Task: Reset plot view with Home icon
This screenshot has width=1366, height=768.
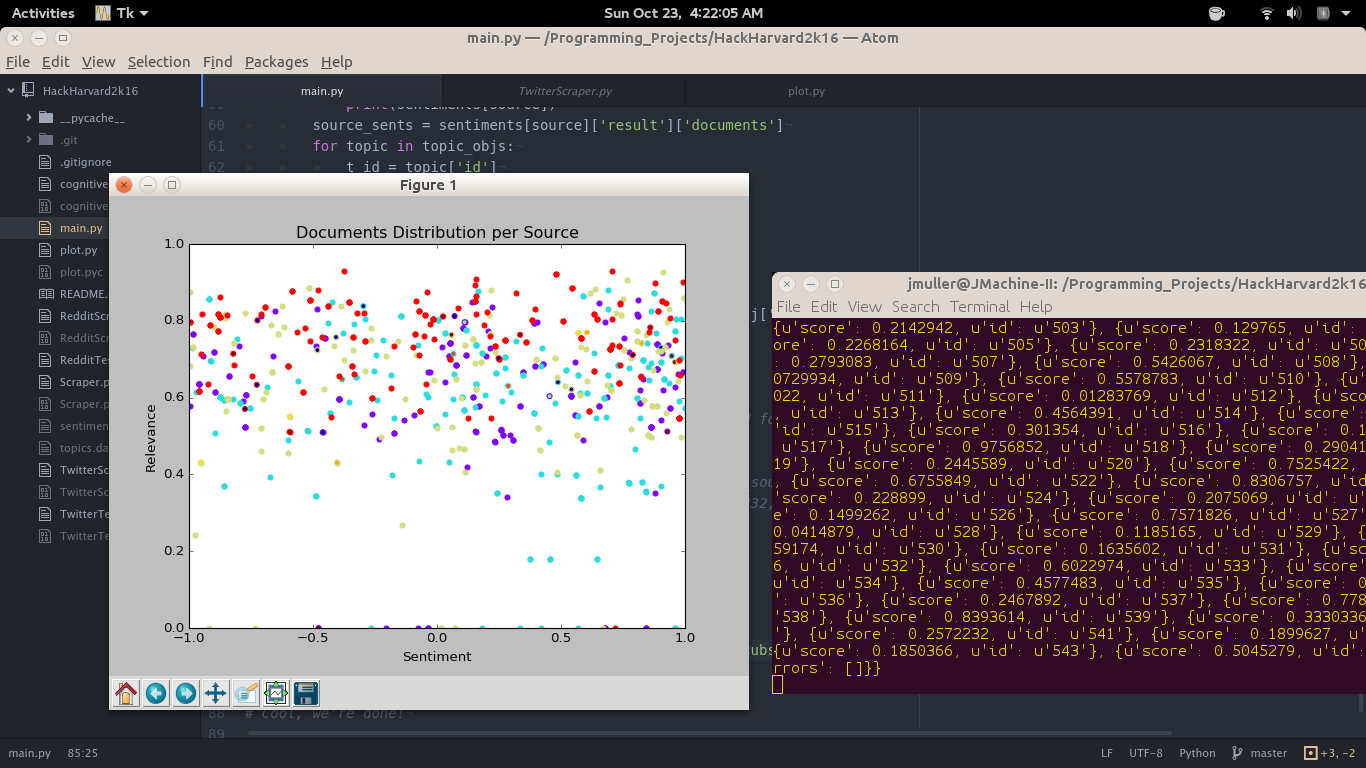Action: pos(126,693)
